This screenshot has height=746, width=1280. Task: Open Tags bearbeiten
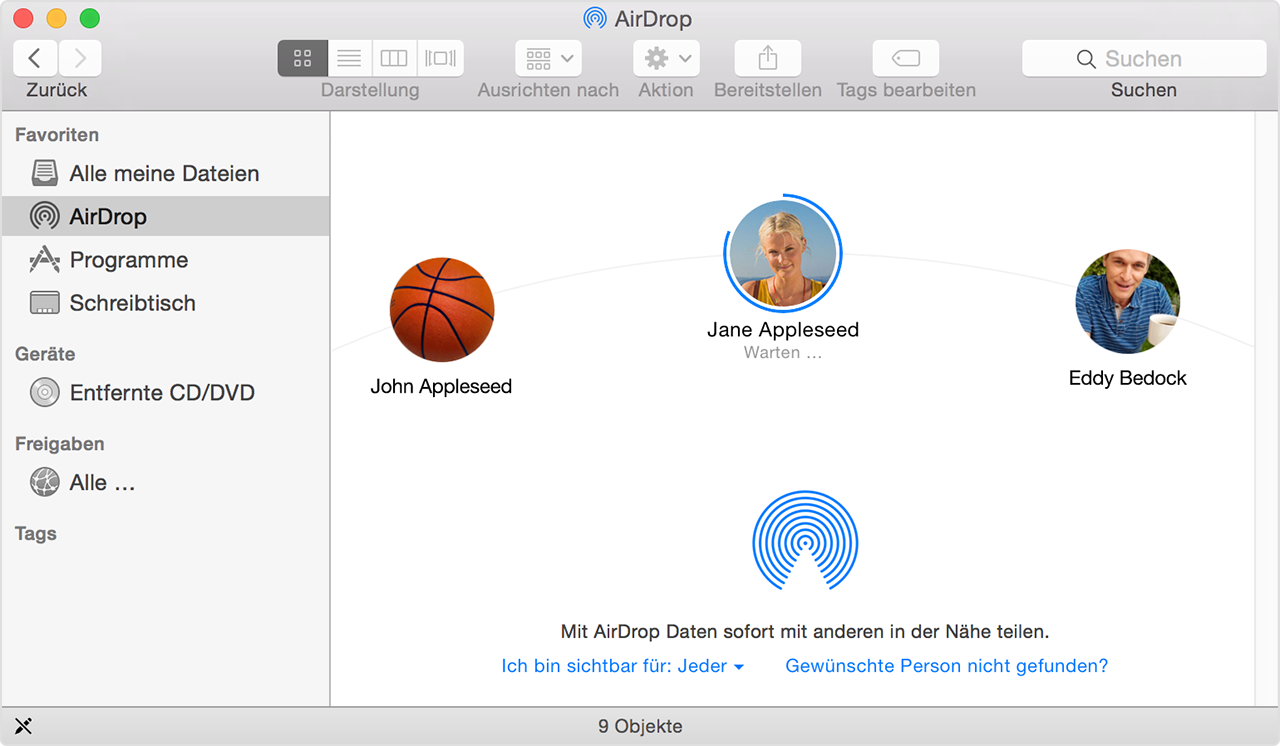(905, 58)
